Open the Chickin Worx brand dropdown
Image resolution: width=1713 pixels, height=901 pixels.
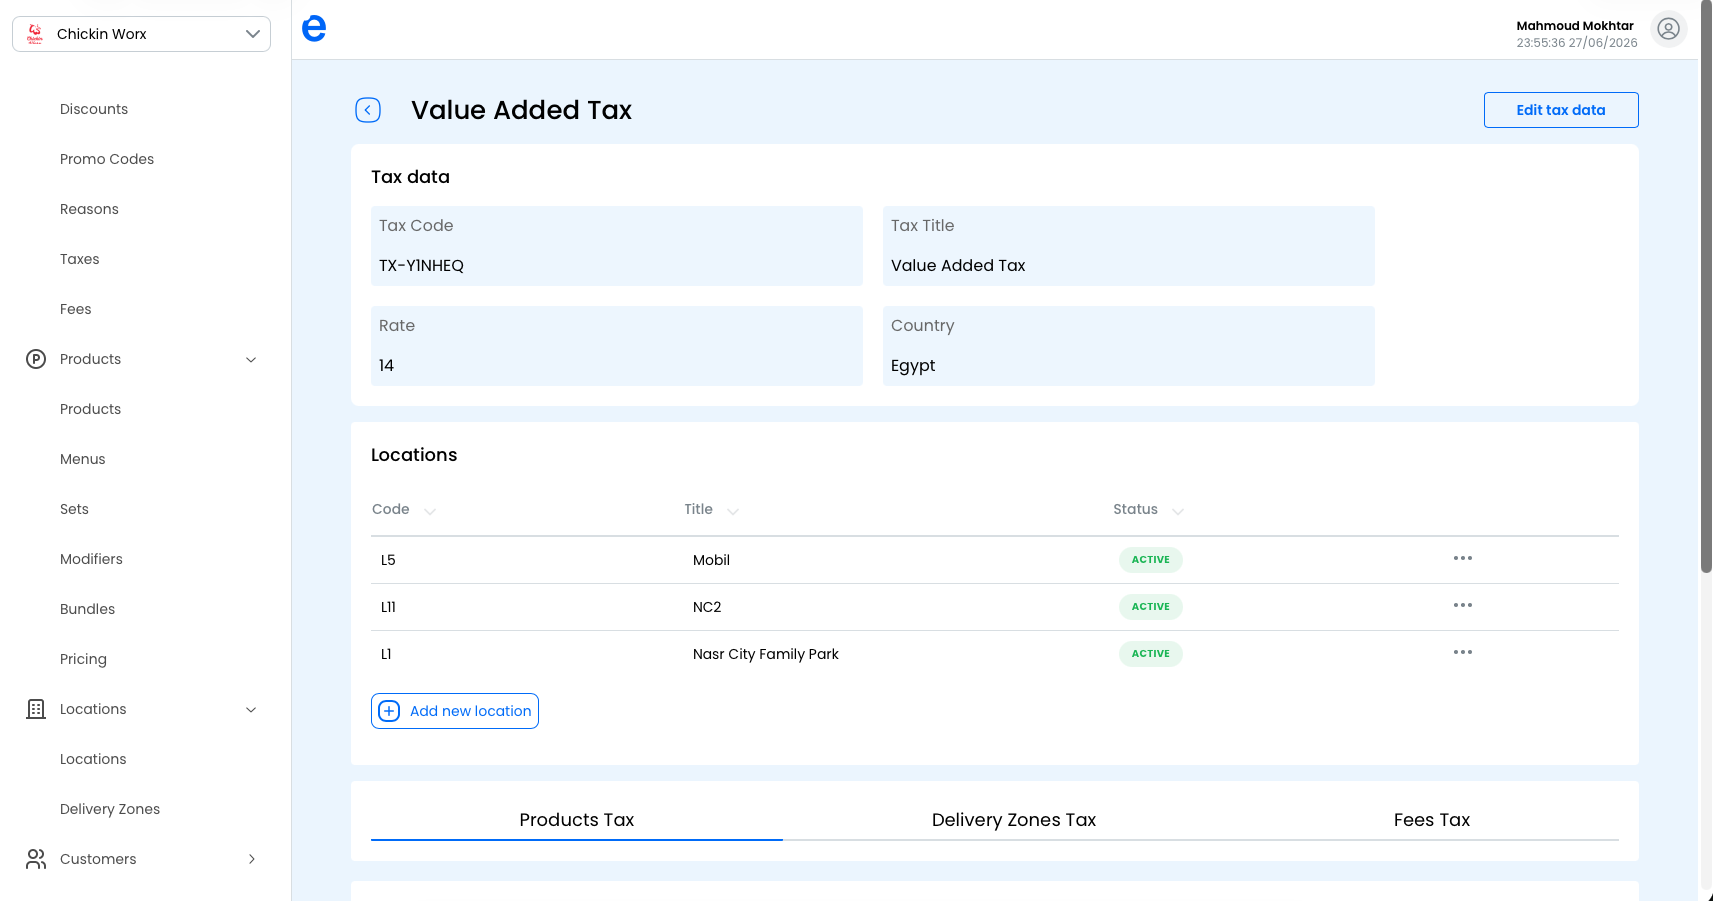click(x=141, y=34)
